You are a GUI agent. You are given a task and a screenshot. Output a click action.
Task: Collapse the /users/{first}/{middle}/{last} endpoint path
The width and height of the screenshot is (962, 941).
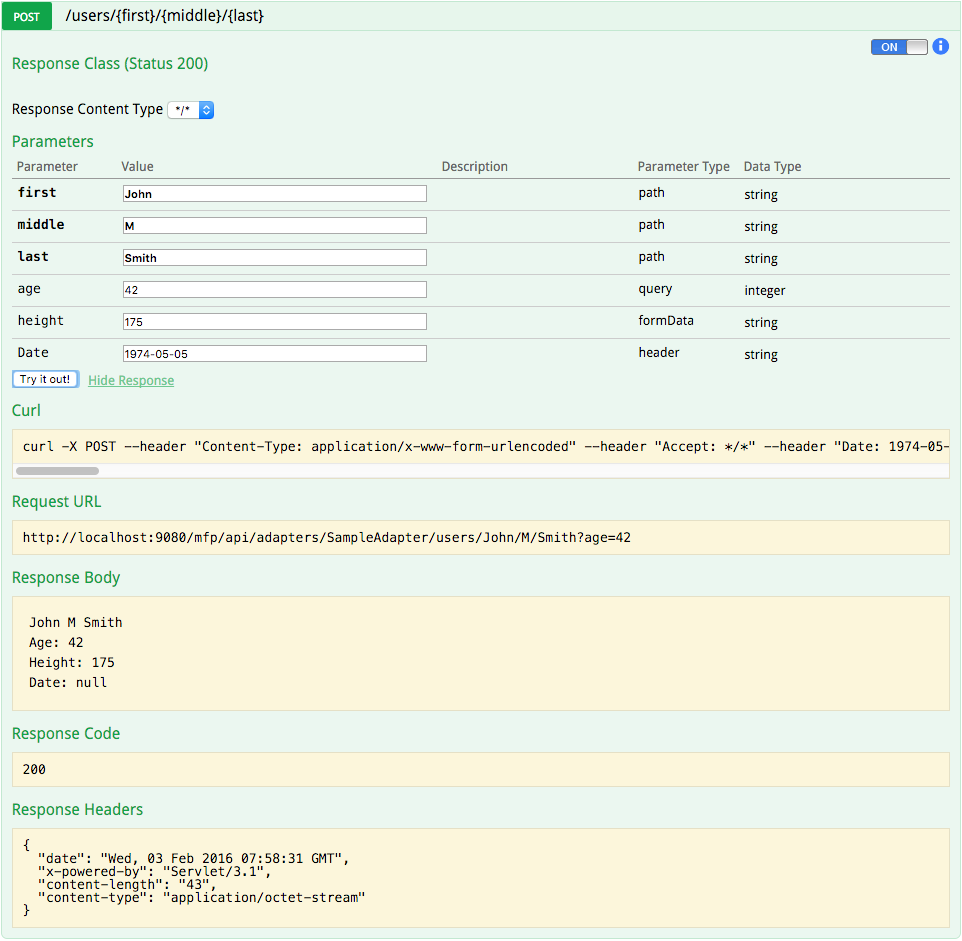[164, 16]
